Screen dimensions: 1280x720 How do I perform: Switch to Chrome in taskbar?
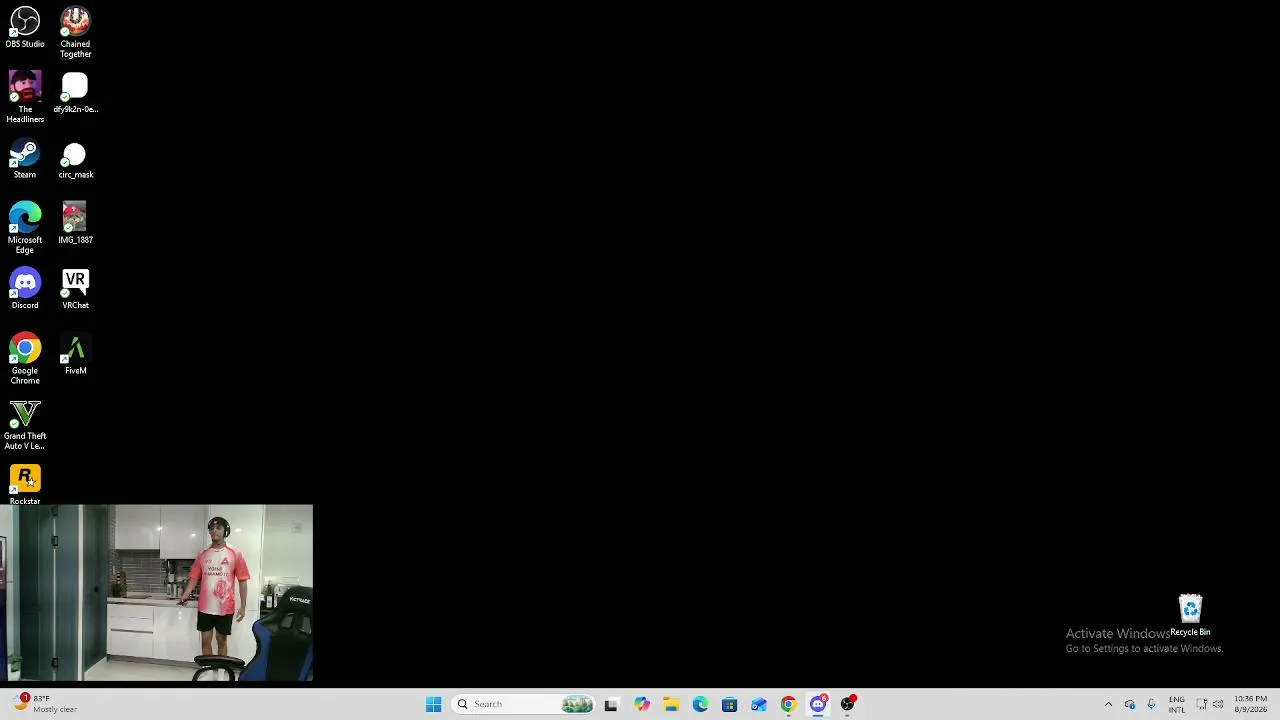click(x=788, y=704)
